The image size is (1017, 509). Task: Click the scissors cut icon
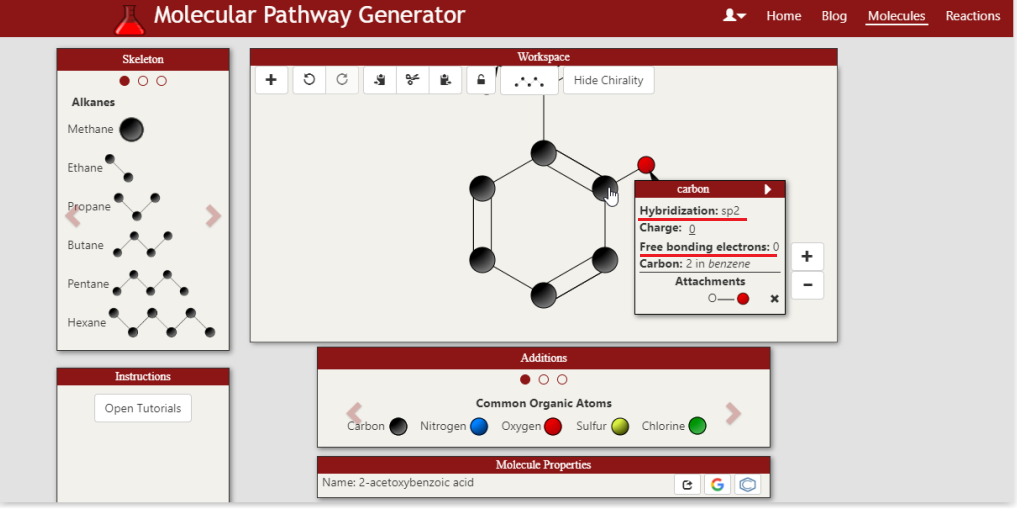click(x=412, y=80)
